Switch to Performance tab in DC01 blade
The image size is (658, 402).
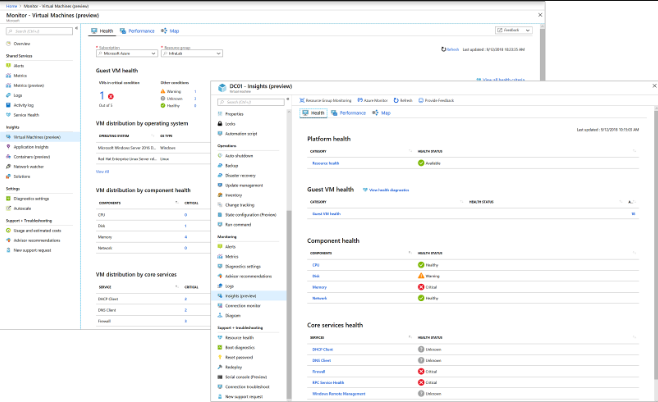point(348,113)
